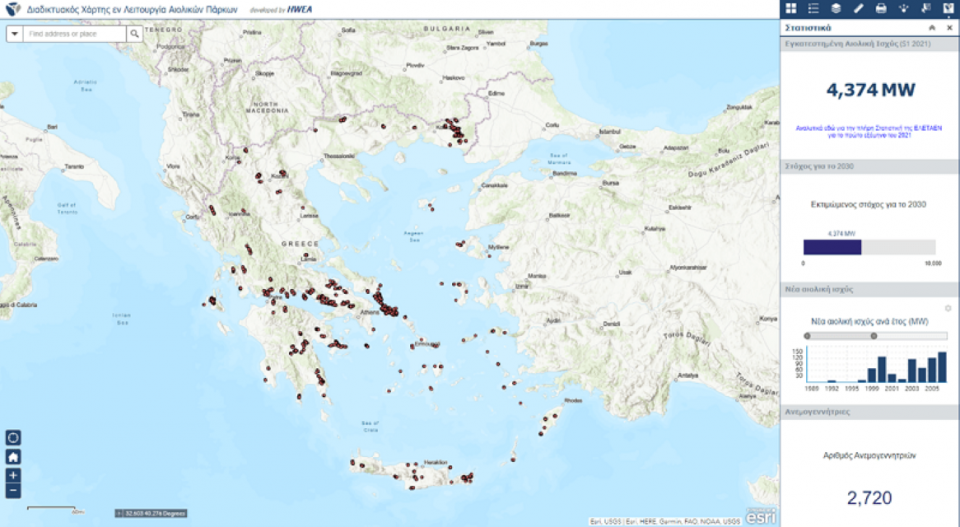
Task: Open the layers stack icon
Action: click(836, 9)
